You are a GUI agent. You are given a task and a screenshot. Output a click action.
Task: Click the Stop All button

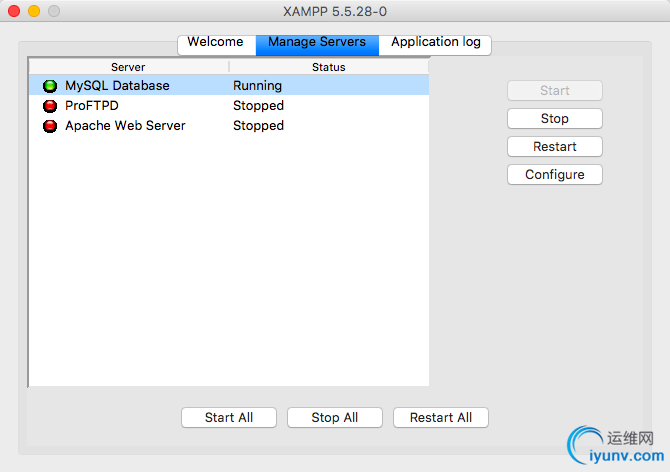click(x=335, y=417)
